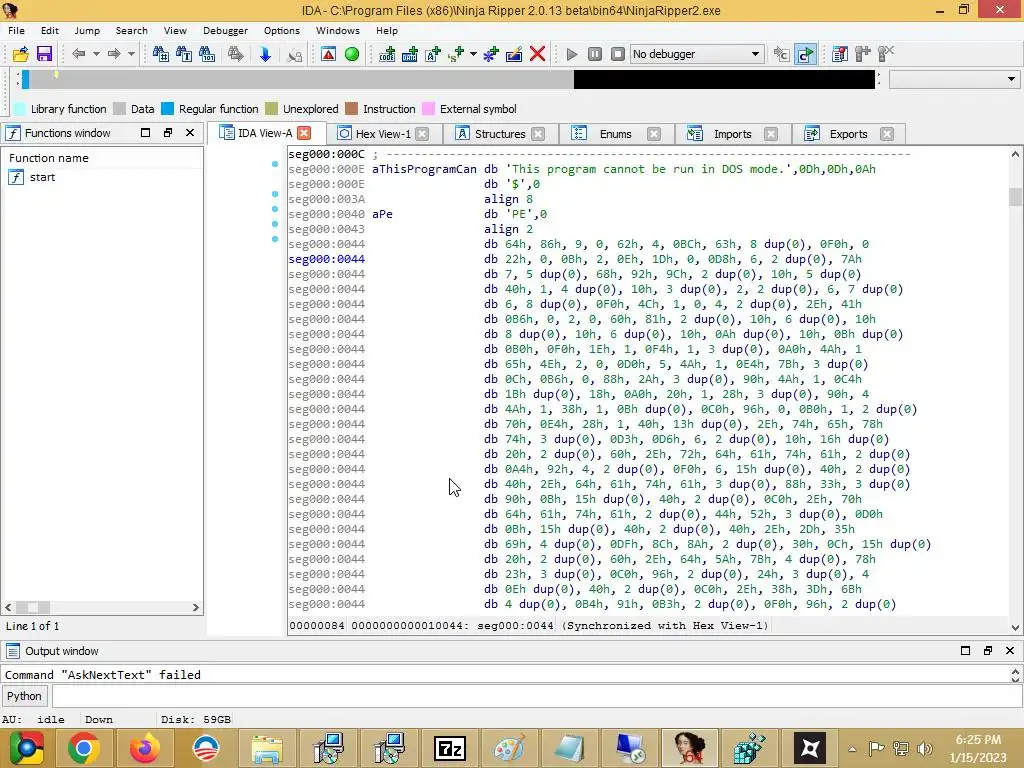Click the add watch plus icon
Viewport: 1024px width, 768px height.
pyautogui.click(x=863, y=54)
